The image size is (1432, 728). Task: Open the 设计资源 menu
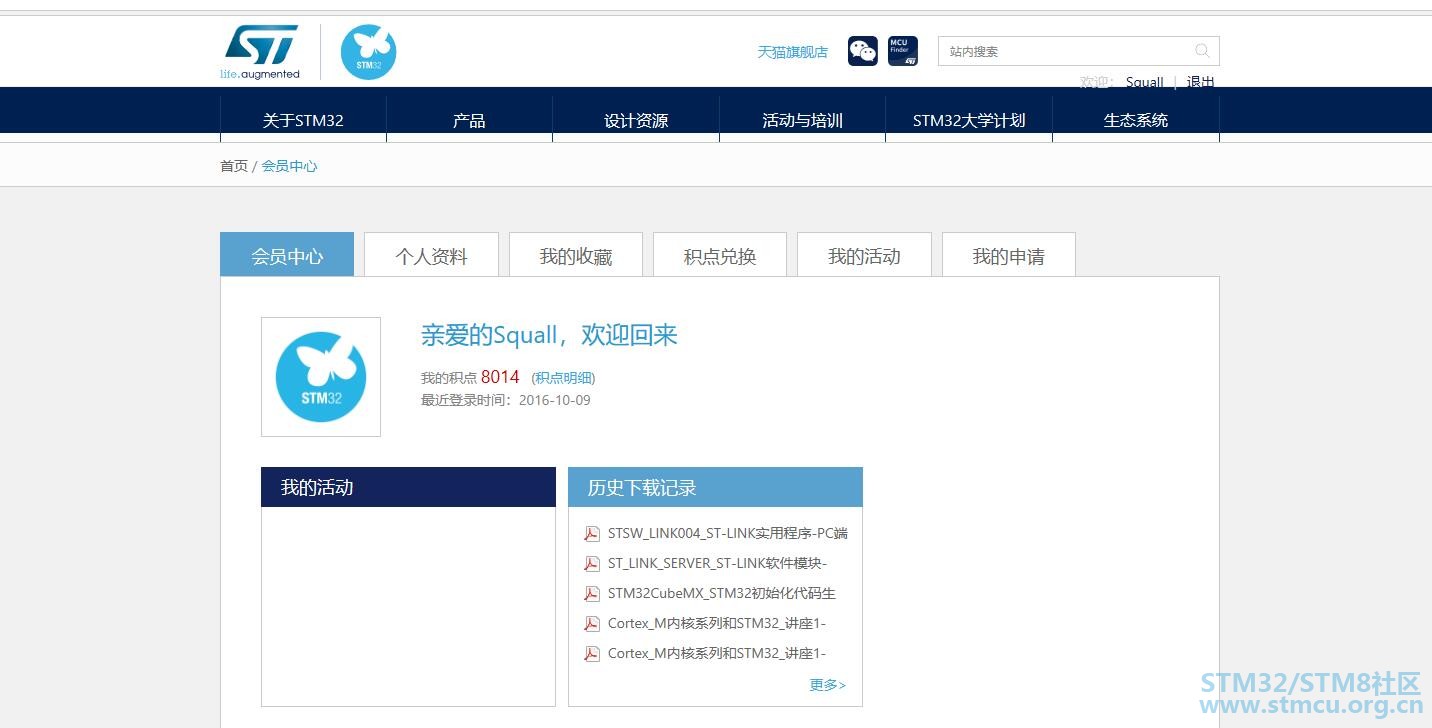636,120
